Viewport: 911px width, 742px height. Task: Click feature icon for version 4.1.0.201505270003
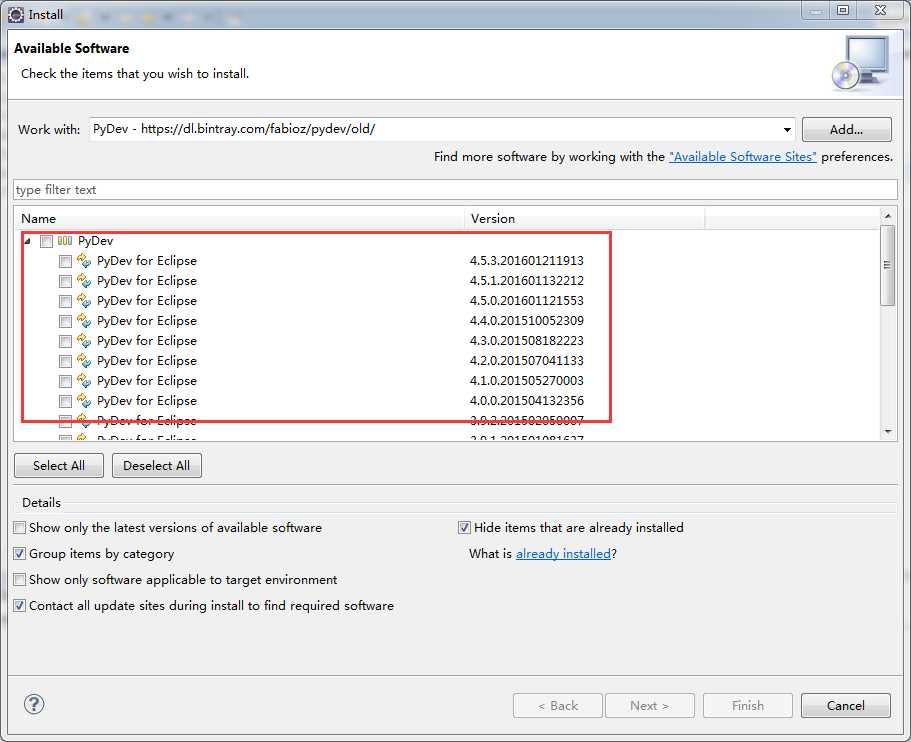tap(84, 381)
